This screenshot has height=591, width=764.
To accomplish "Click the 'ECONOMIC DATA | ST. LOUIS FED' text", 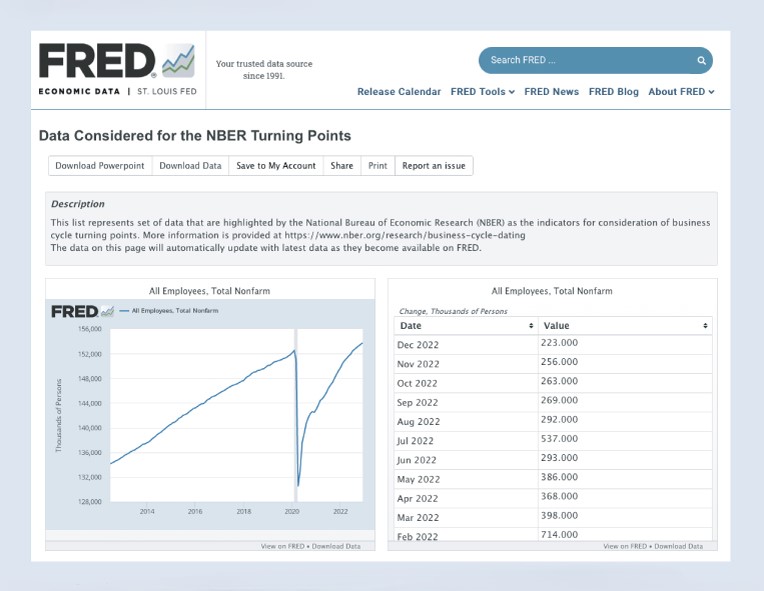I will pyautogui.click(x=117, y=92).
